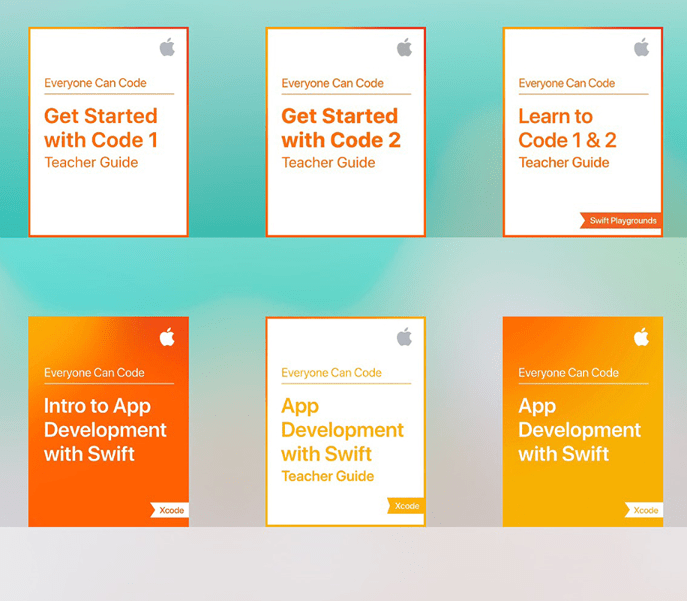The width and height of the screenshot is (687, 601).
Task: Click the gray Apple logo on App Development Teacher Guide
Action: coord(404,337)
